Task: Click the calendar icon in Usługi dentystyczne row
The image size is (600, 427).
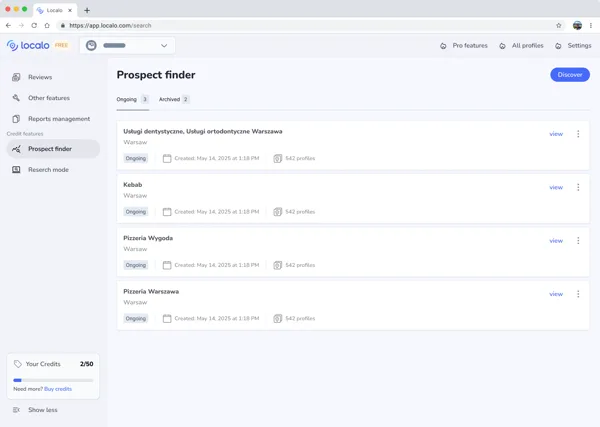Action: 167,158
